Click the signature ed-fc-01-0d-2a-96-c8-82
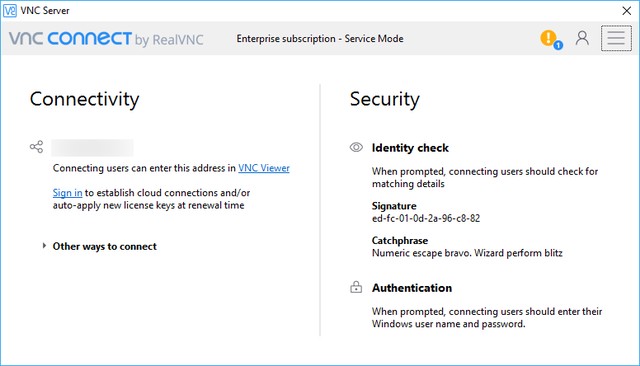640x366 pixels. [x=426, y=218]
